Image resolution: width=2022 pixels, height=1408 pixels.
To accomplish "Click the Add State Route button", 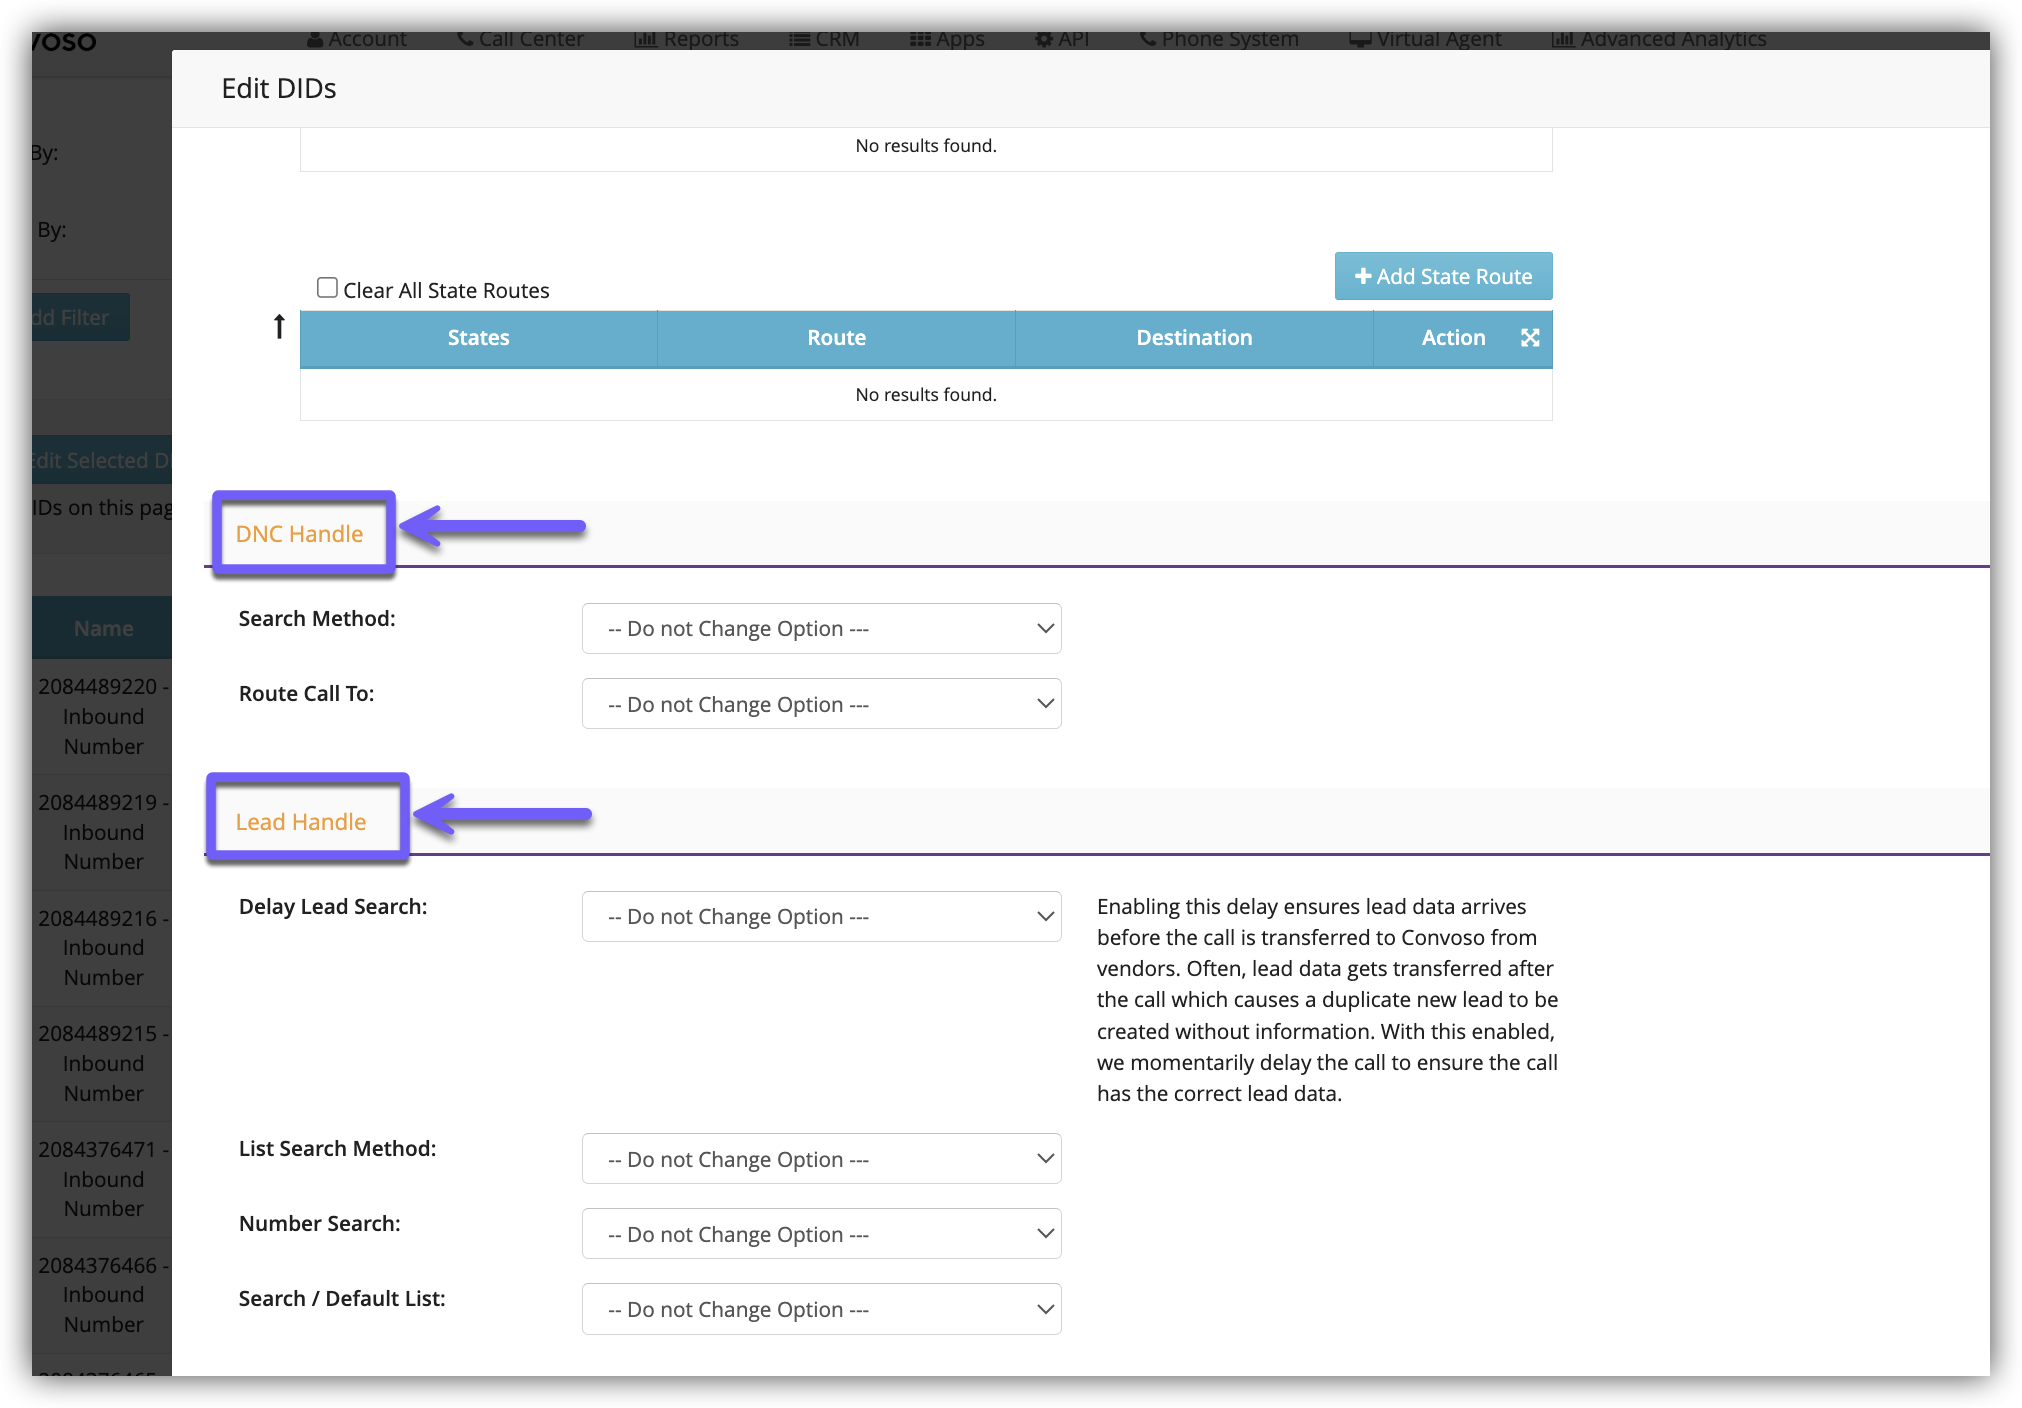I will coord(1443,276).
